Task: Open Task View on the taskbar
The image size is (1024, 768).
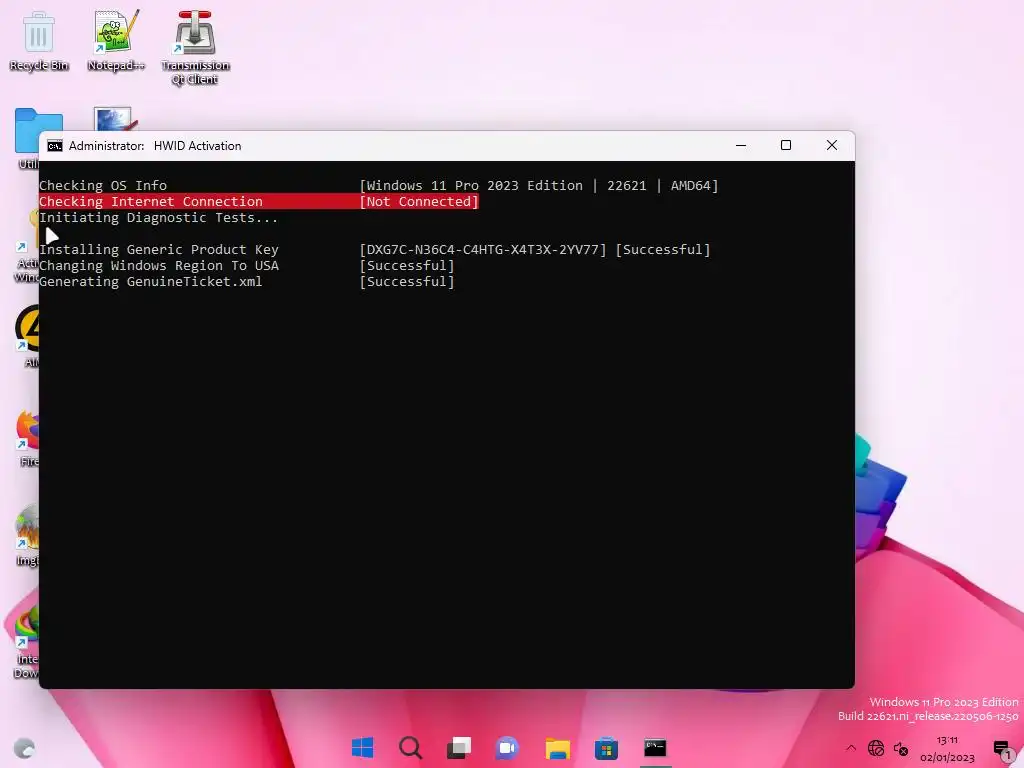Action: click(x=458, y=747)
